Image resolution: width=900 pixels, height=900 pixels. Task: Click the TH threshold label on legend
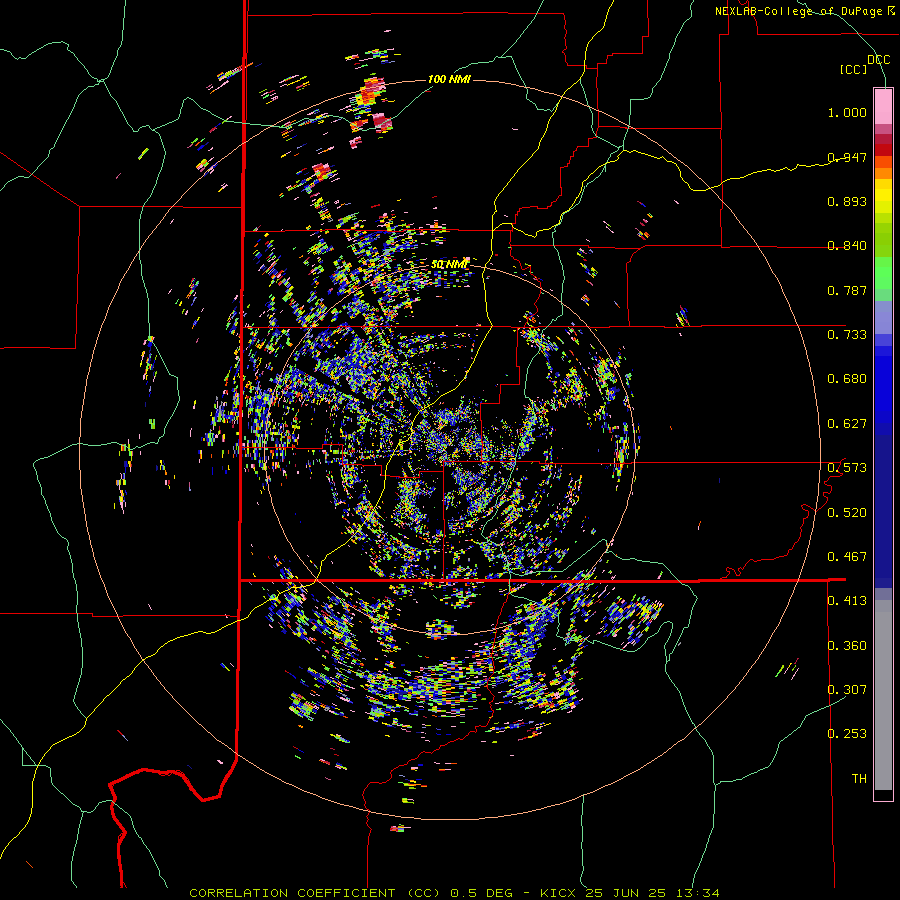point(859,778)
